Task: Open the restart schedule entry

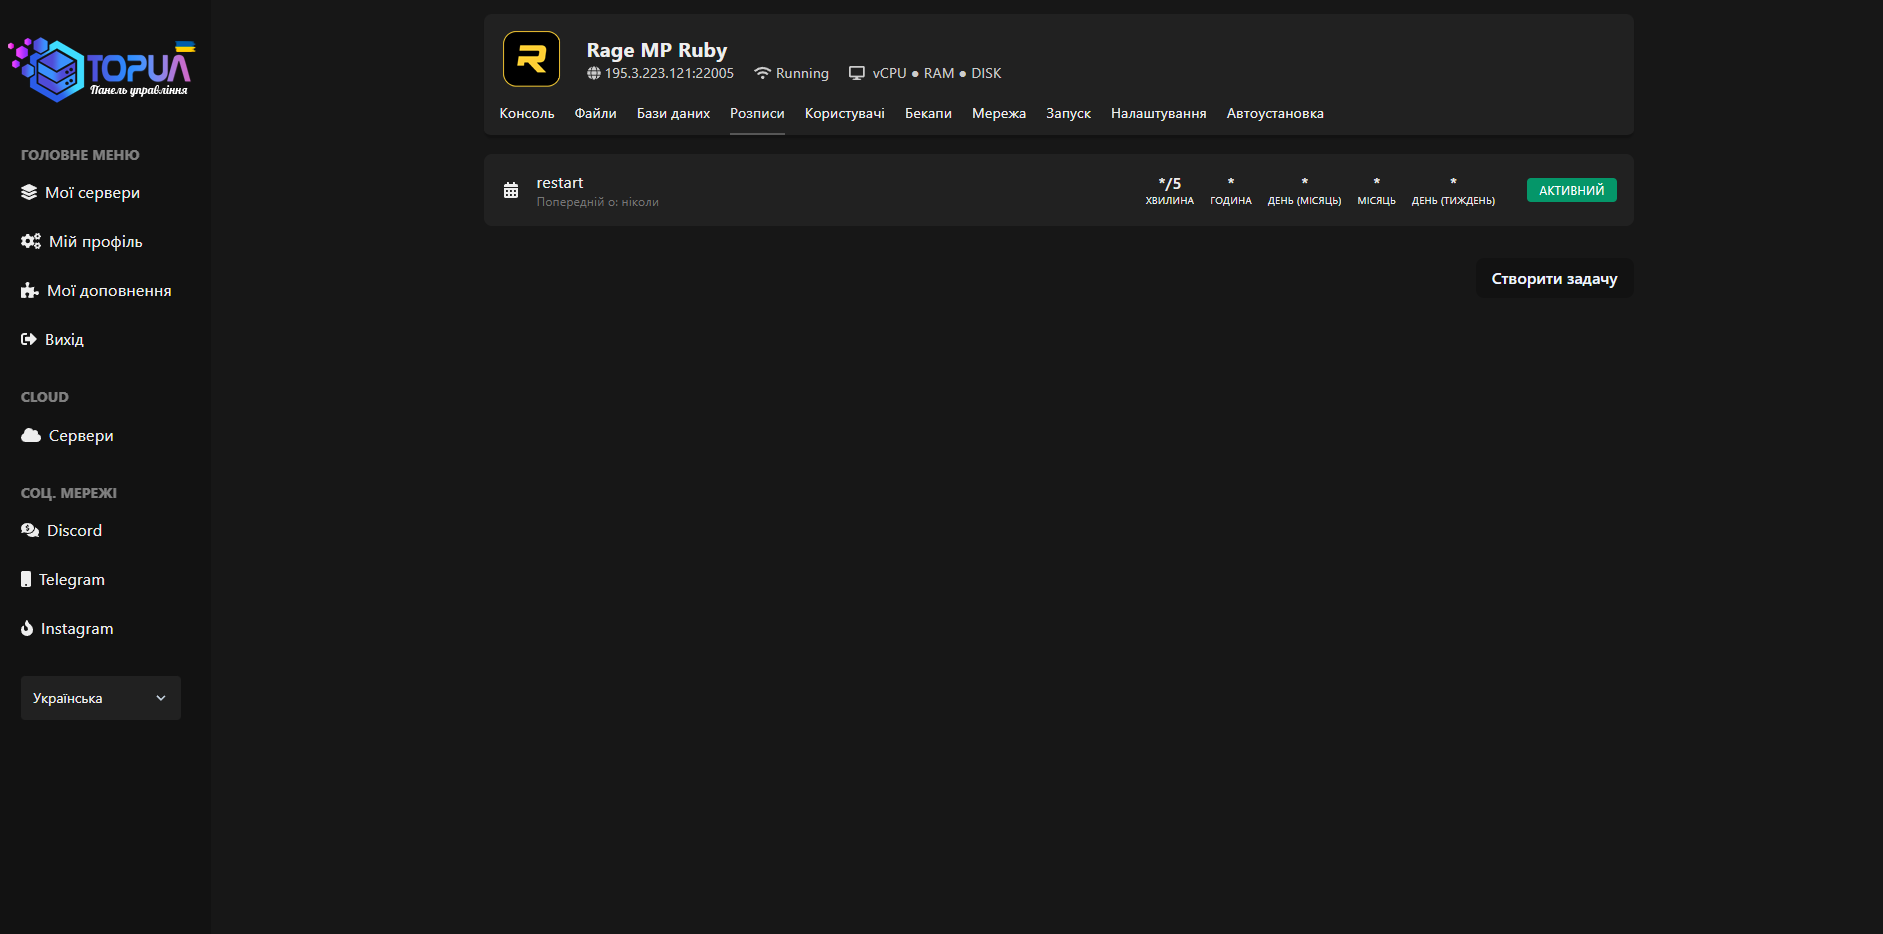Action: (x=560, y=184)
